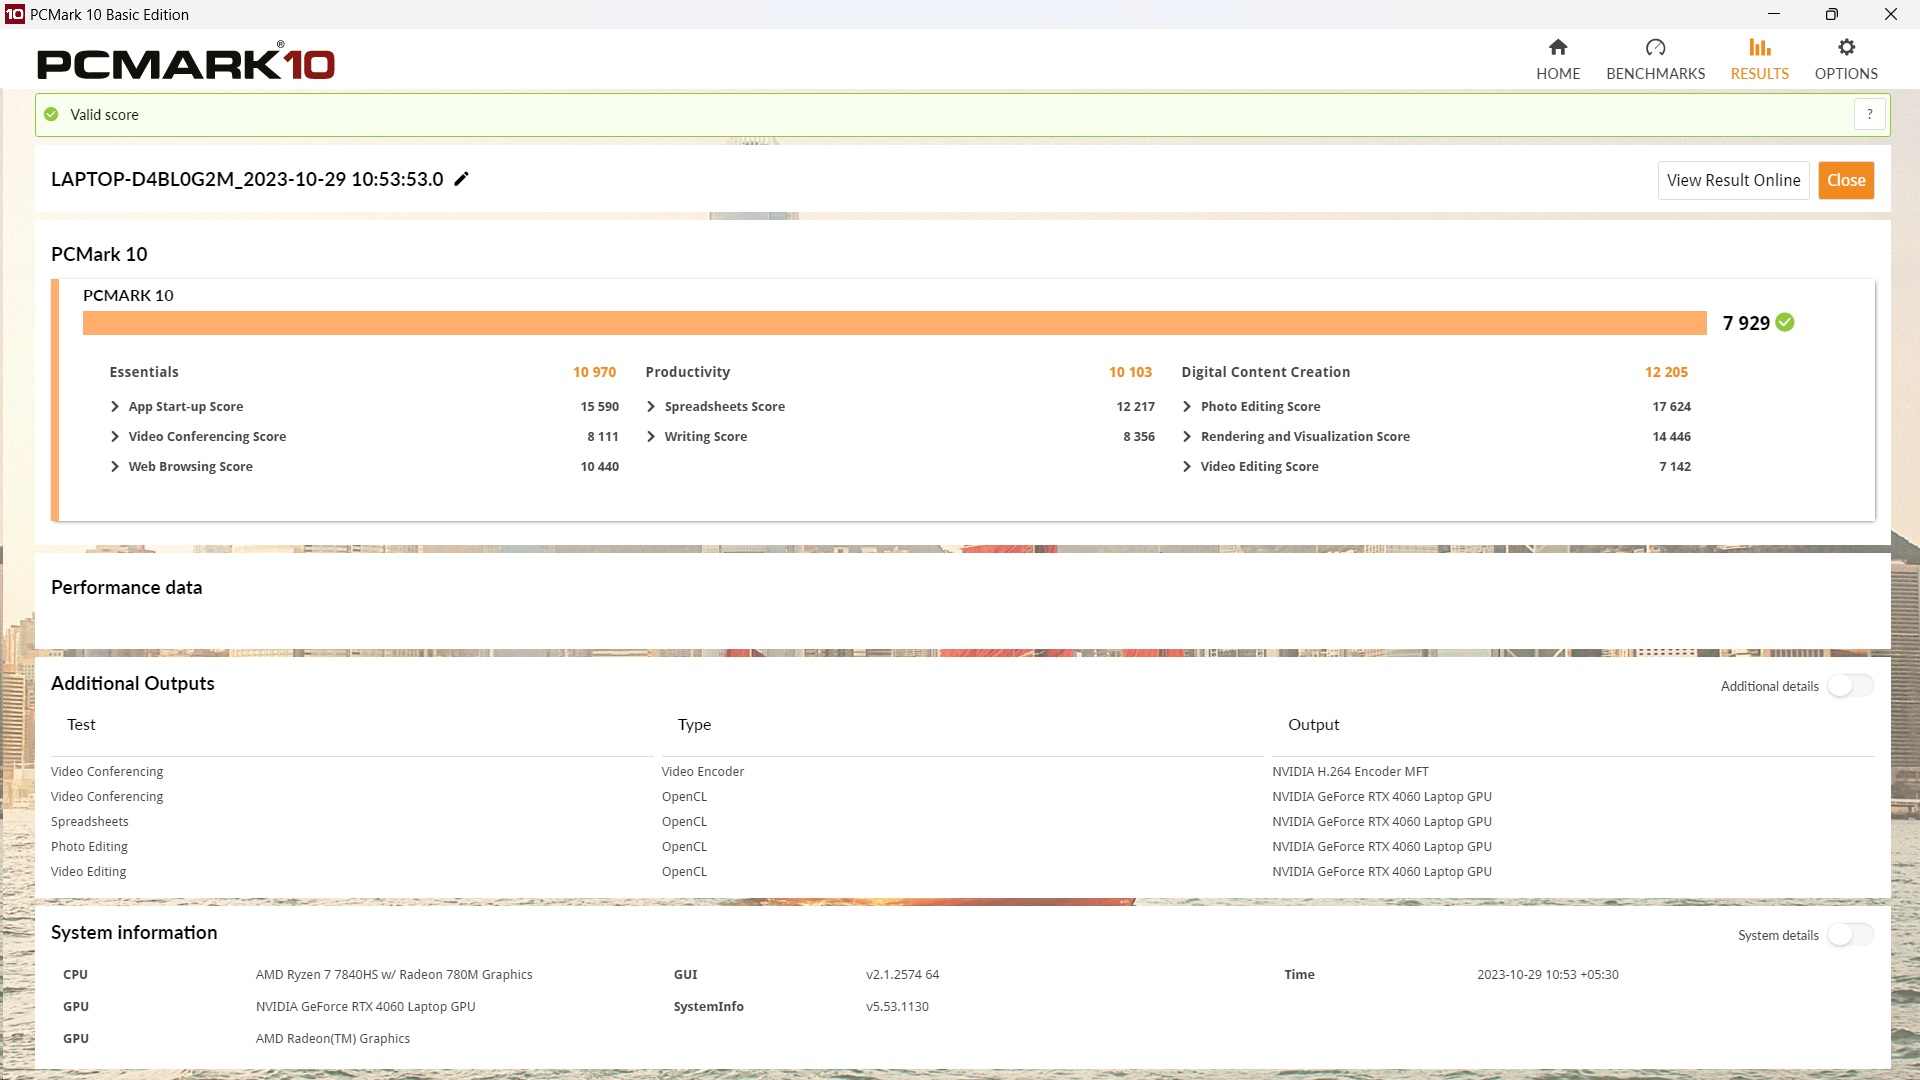Click the question mark help icon
This screenshot has width=1920, height=1080.
[x=1869, y=114]
